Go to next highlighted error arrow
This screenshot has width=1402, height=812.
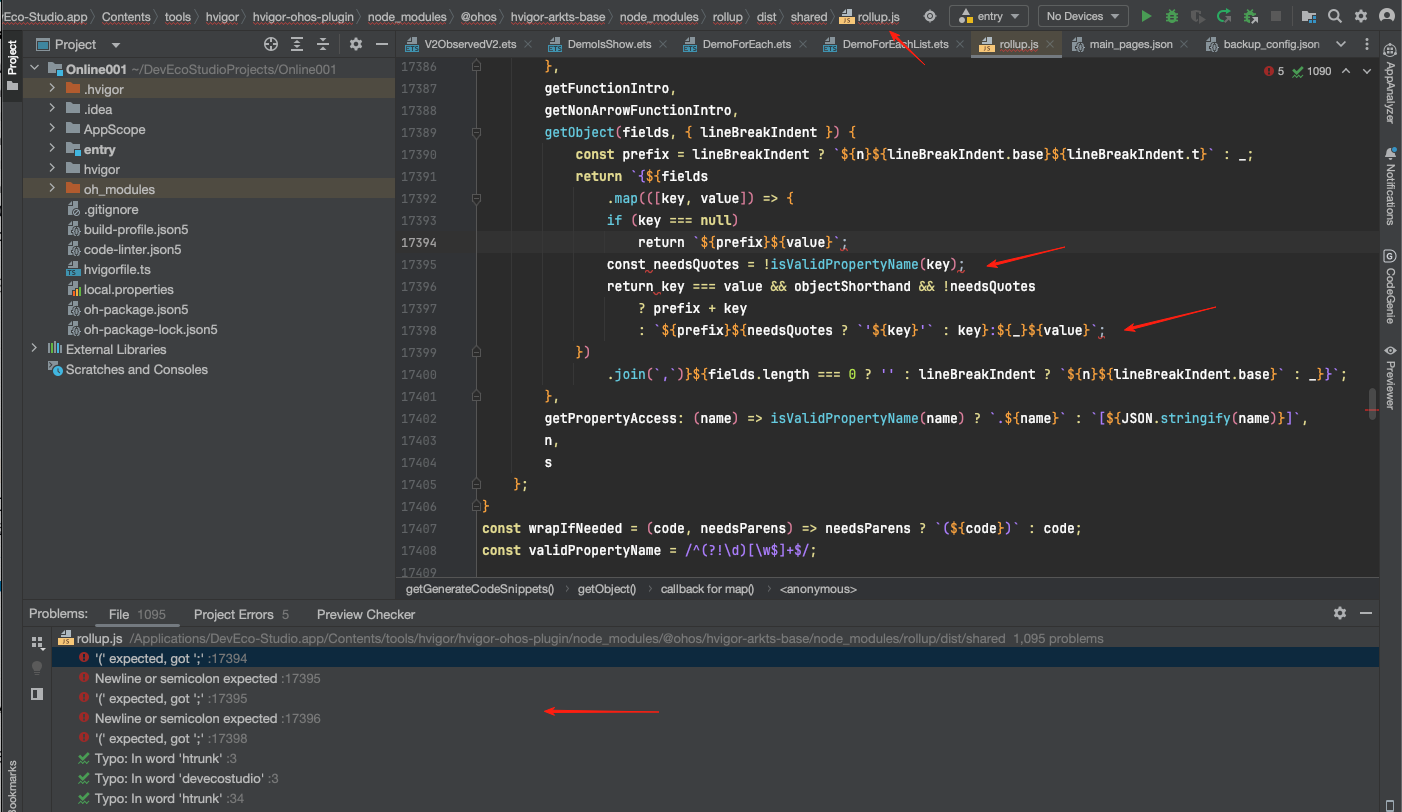(x=1366, y=71)
